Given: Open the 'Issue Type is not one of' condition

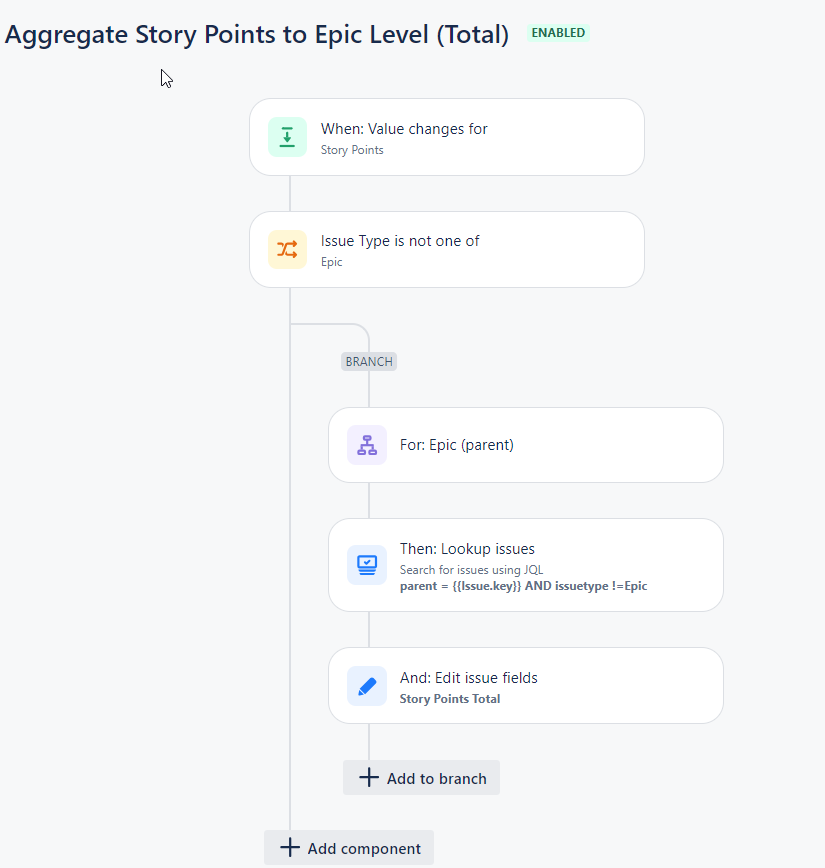Looking at the screenshot, I should click(447, 250).
